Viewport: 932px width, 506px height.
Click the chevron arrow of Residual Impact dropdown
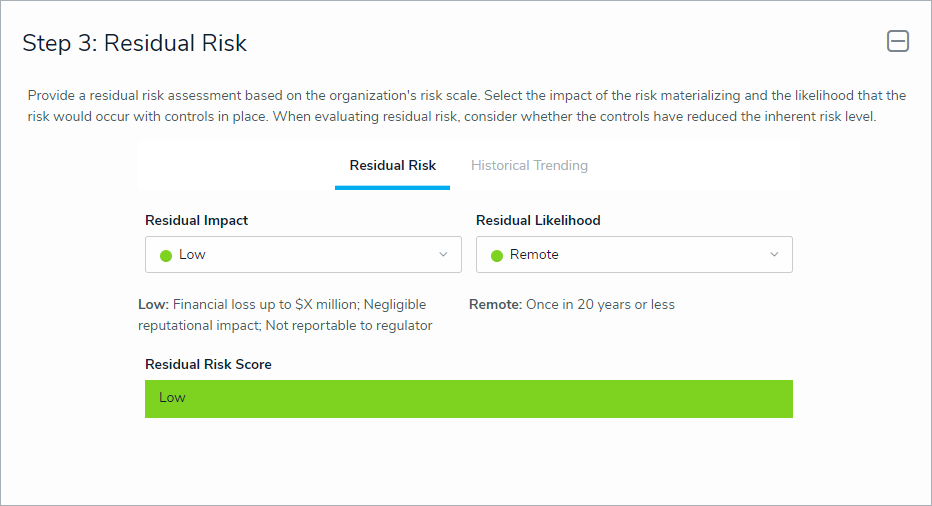click(x=443, y=255)
